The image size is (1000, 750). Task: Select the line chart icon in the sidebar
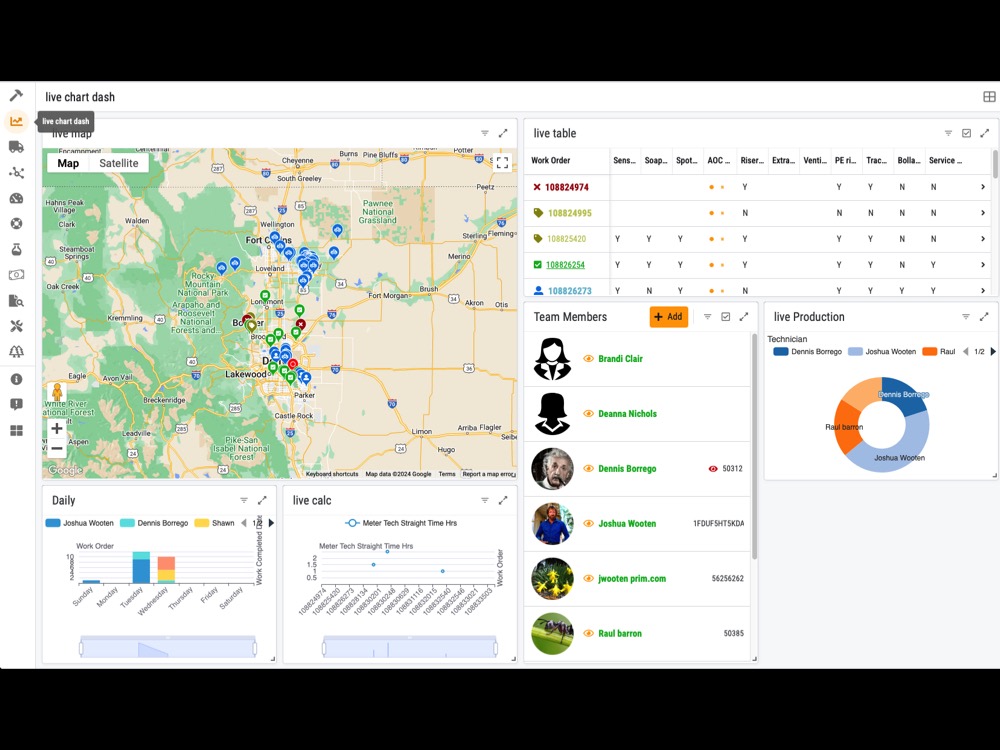point(16,121)
